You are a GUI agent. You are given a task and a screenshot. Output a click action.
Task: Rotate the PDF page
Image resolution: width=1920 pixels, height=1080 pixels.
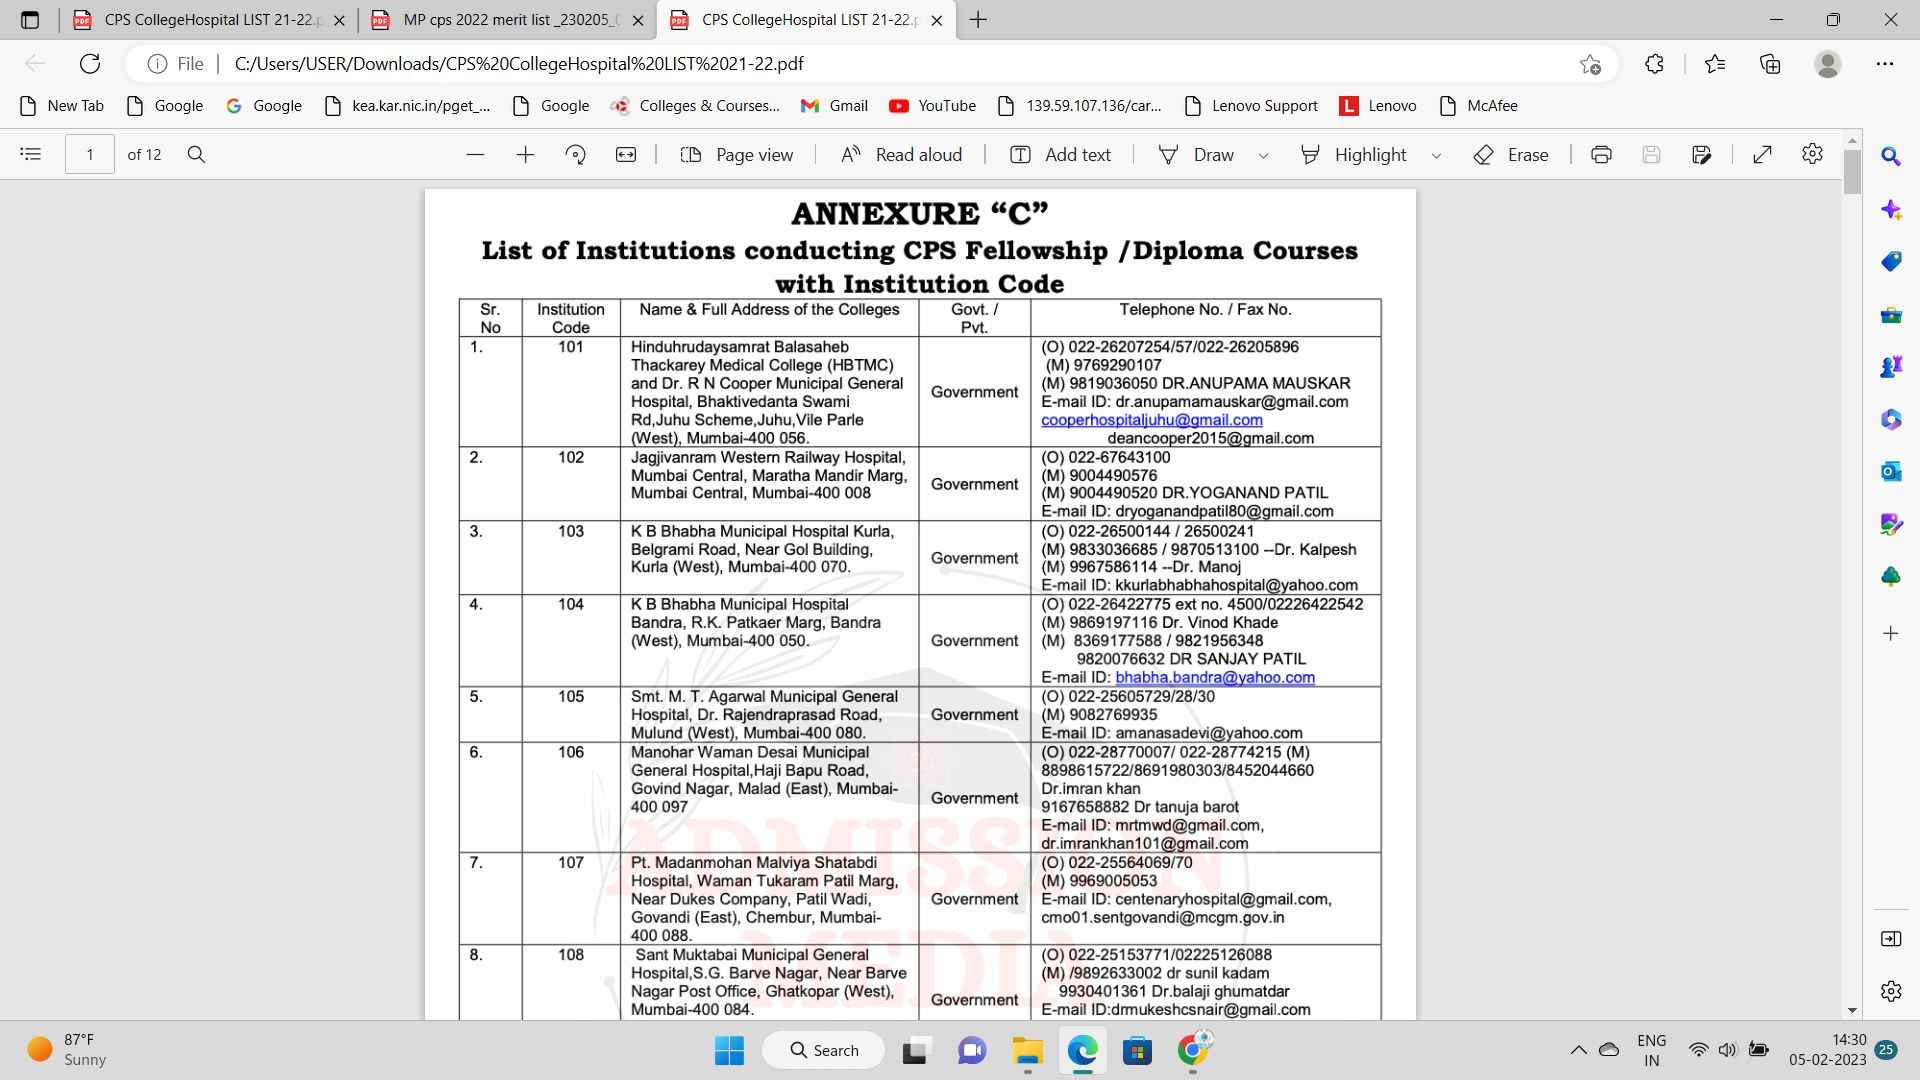575,154
